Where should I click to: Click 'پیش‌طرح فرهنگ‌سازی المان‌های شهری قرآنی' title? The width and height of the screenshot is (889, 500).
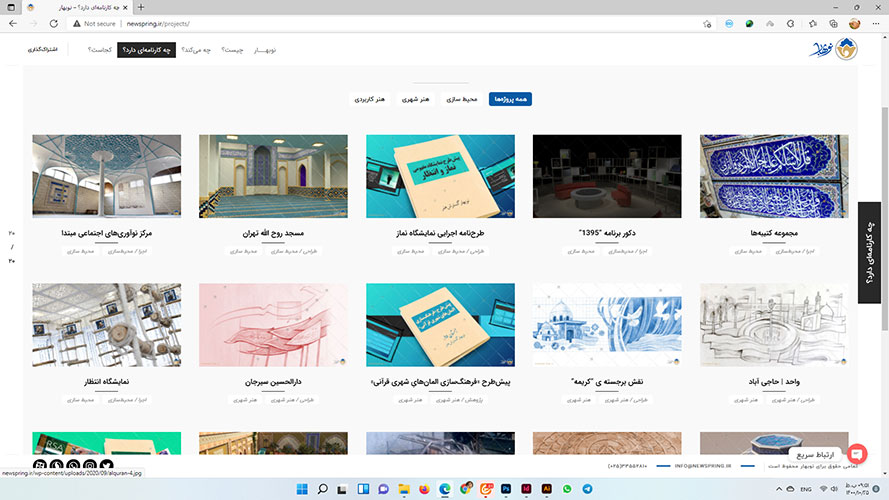[440, 382]
